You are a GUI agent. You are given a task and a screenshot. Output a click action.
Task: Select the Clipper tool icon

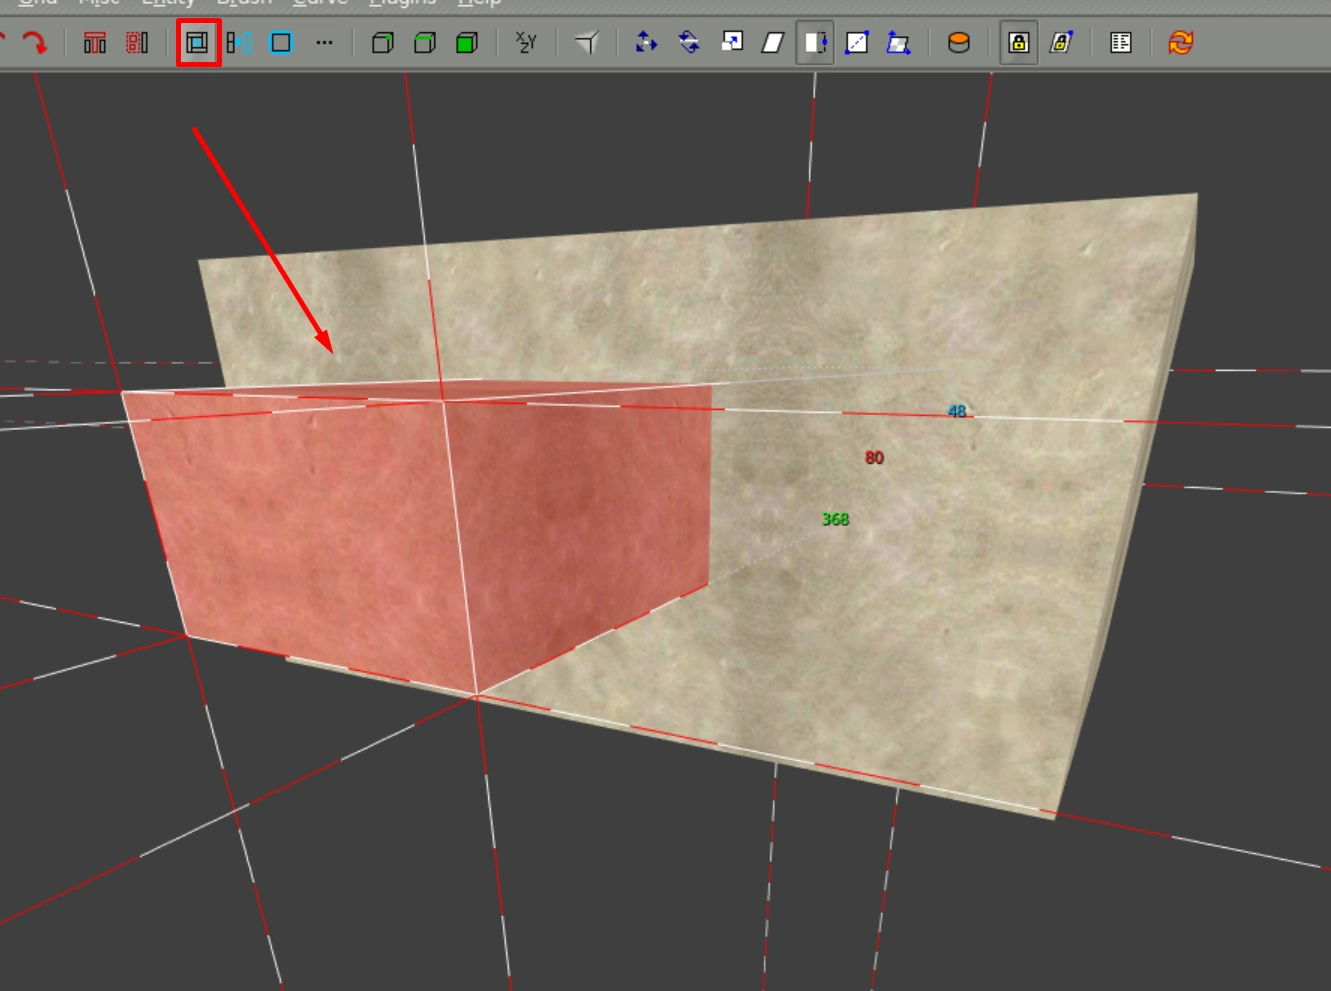point(587,43)
